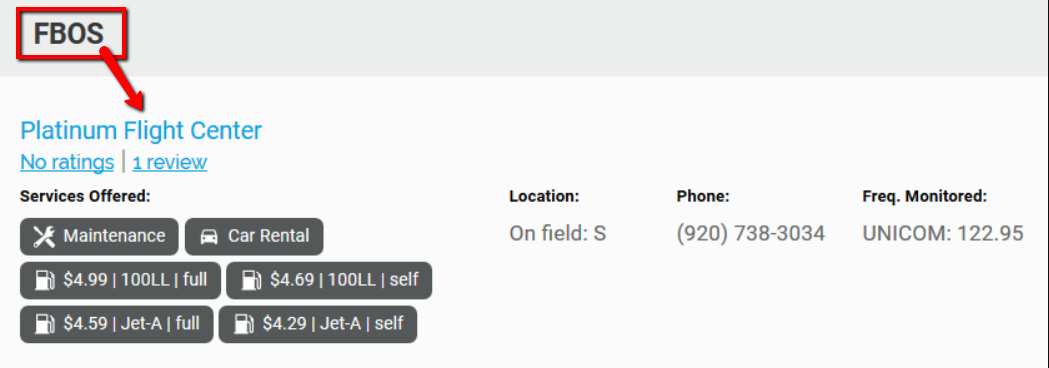Open the Platinum Flight Center link
This screenshot has width=1049, height=368.
141,130
